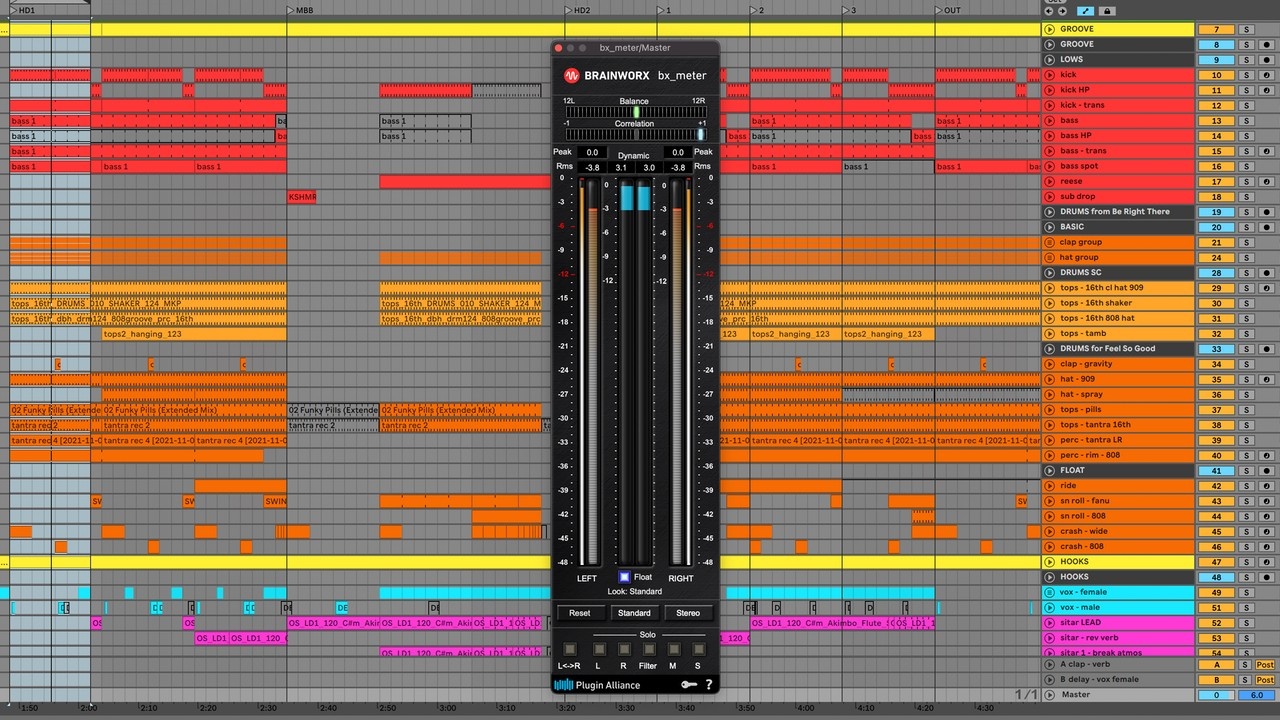Enable the L<->R swap solo toggle
Viewport: 1280px width, 720px height.
coord(569,650)
